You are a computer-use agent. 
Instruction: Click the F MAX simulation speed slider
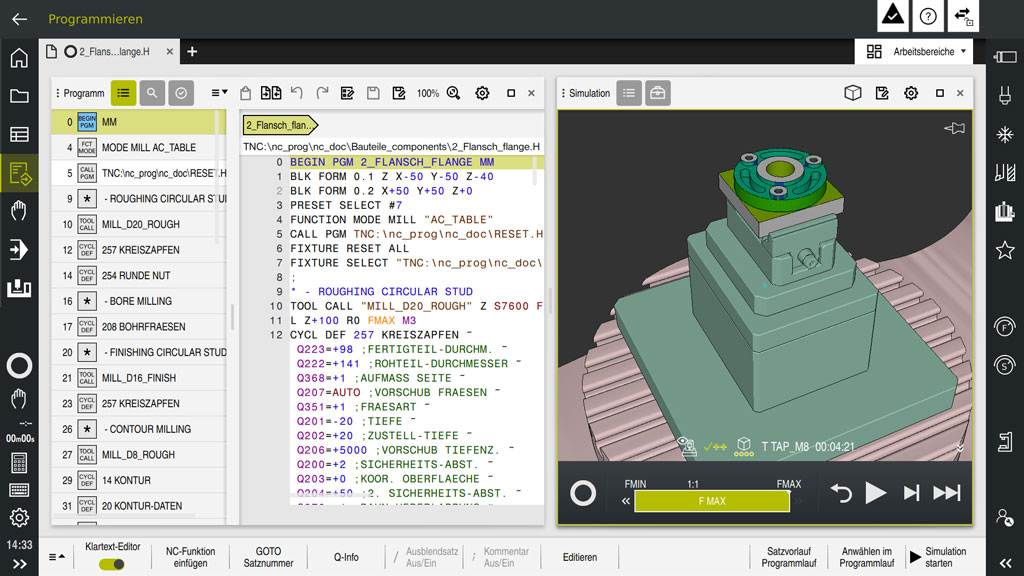click(712, 502)
